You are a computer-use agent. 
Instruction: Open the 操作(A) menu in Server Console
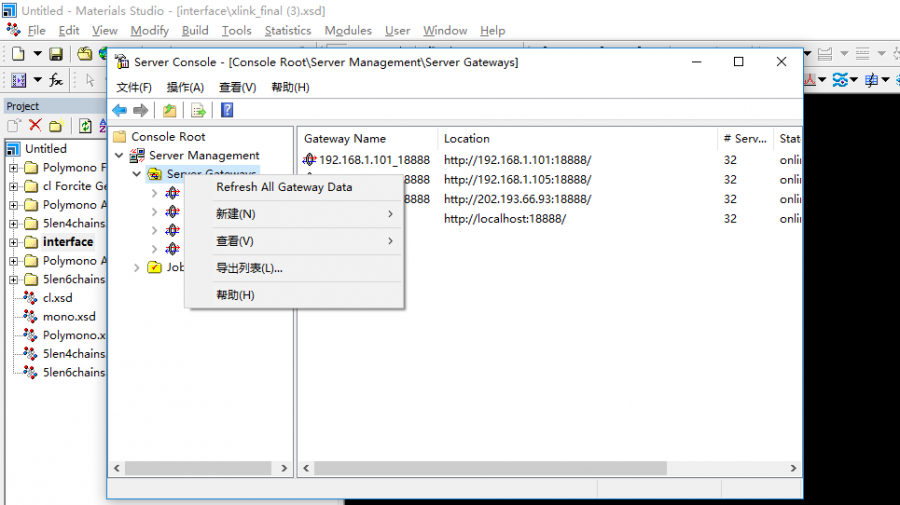click(185, 87)
